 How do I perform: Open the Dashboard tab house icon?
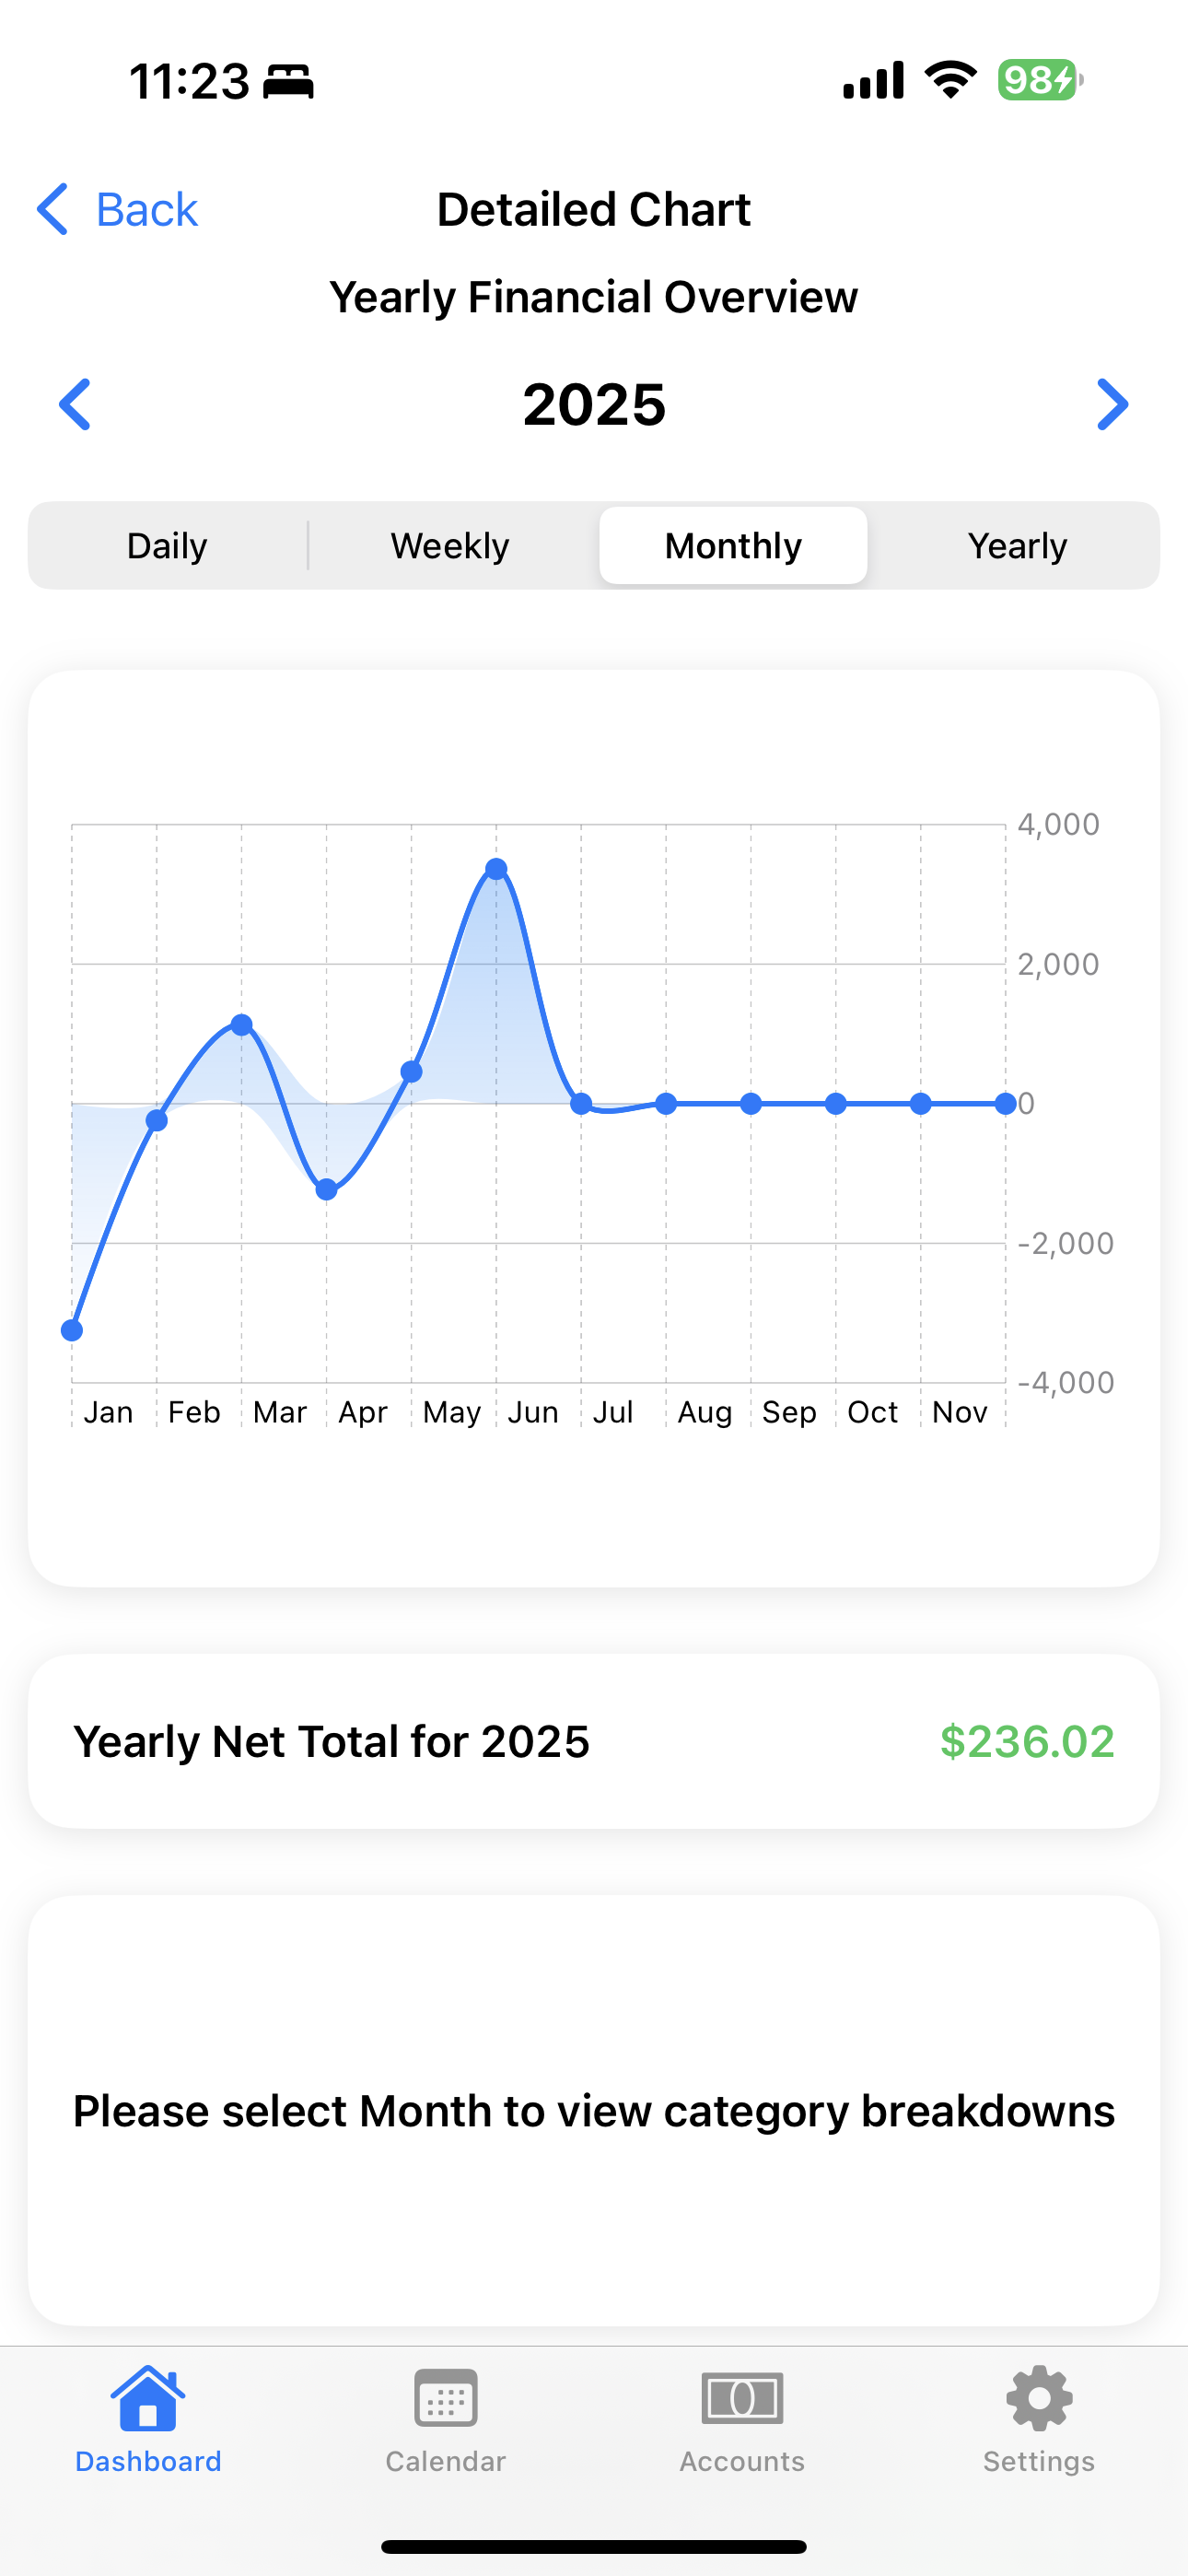(148, 2398)
